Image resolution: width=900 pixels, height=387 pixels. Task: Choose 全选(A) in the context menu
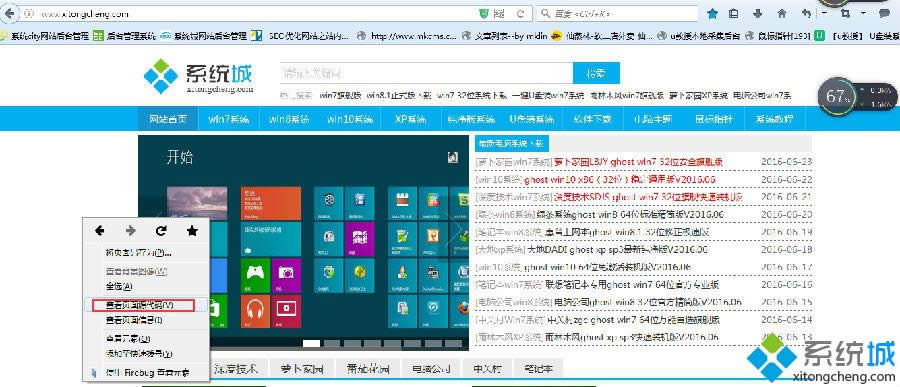pyautogui.click(x=119, y=286)
